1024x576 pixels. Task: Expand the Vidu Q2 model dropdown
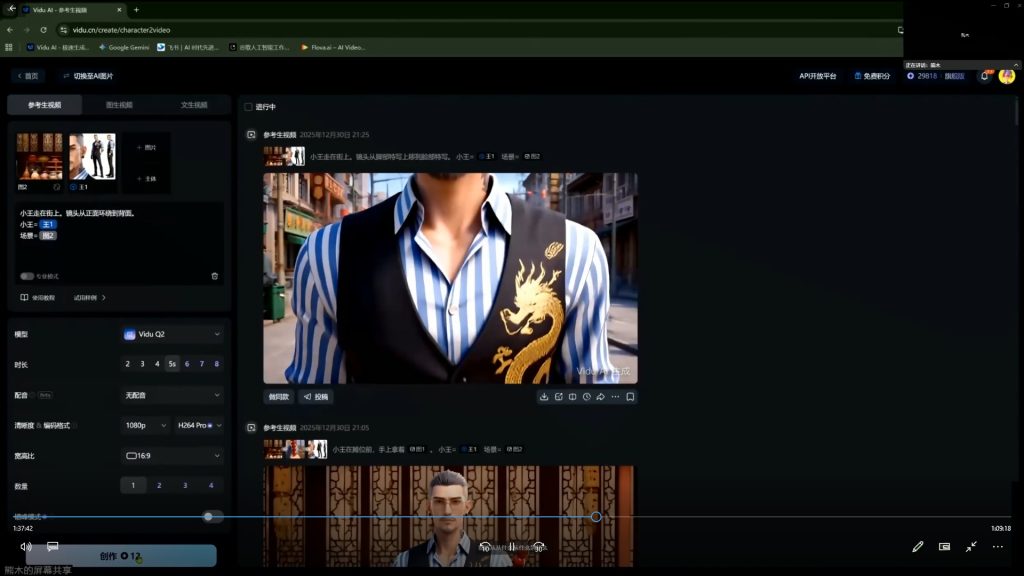(172, 334)
